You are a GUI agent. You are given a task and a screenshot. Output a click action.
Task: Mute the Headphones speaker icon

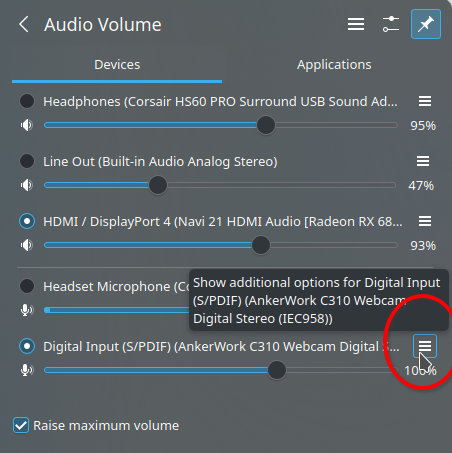click(27, 125)
